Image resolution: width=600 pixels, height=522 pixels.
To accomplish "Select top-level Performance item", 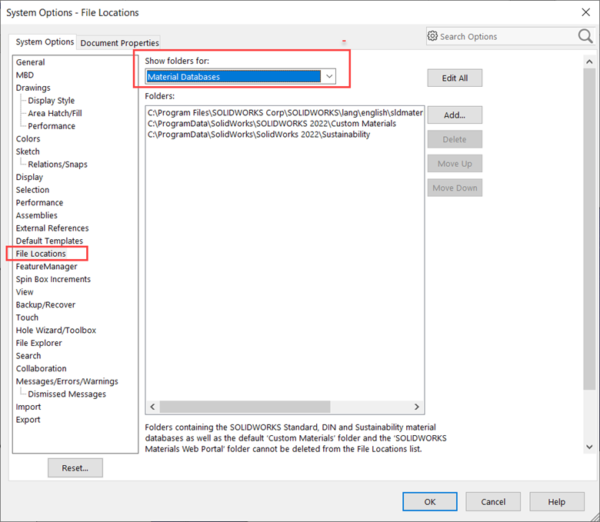I will (x=39, y=202).
